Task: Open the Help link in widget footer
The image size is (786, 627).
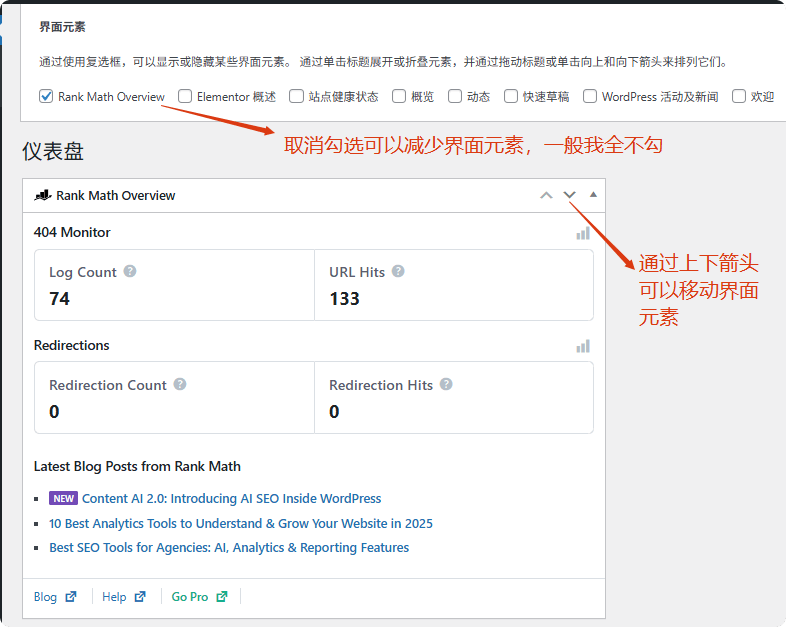Action: point(114,597)
